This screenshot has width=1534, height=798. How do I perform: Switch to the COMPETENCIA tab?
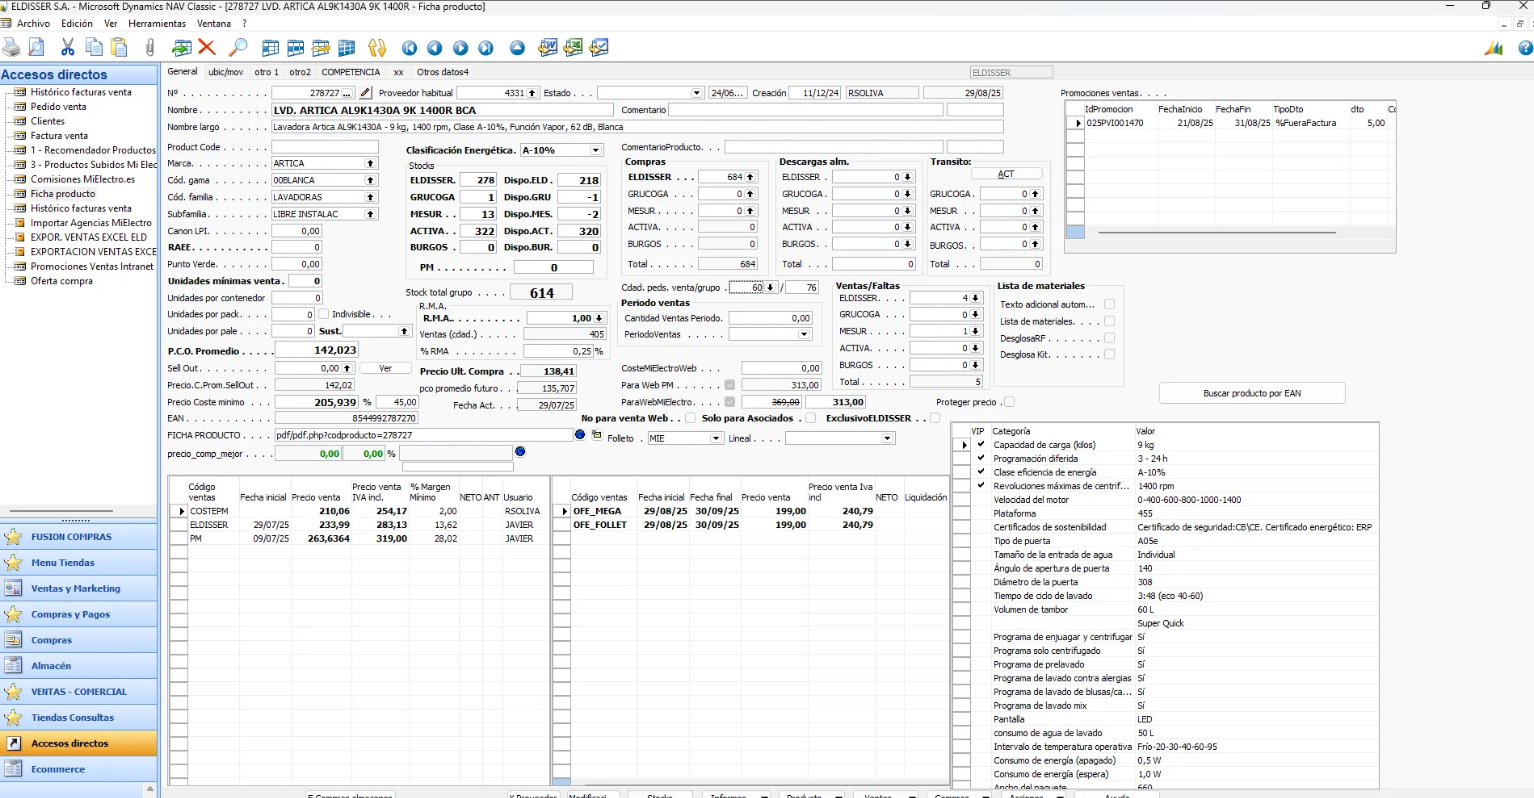pos(350,72)
